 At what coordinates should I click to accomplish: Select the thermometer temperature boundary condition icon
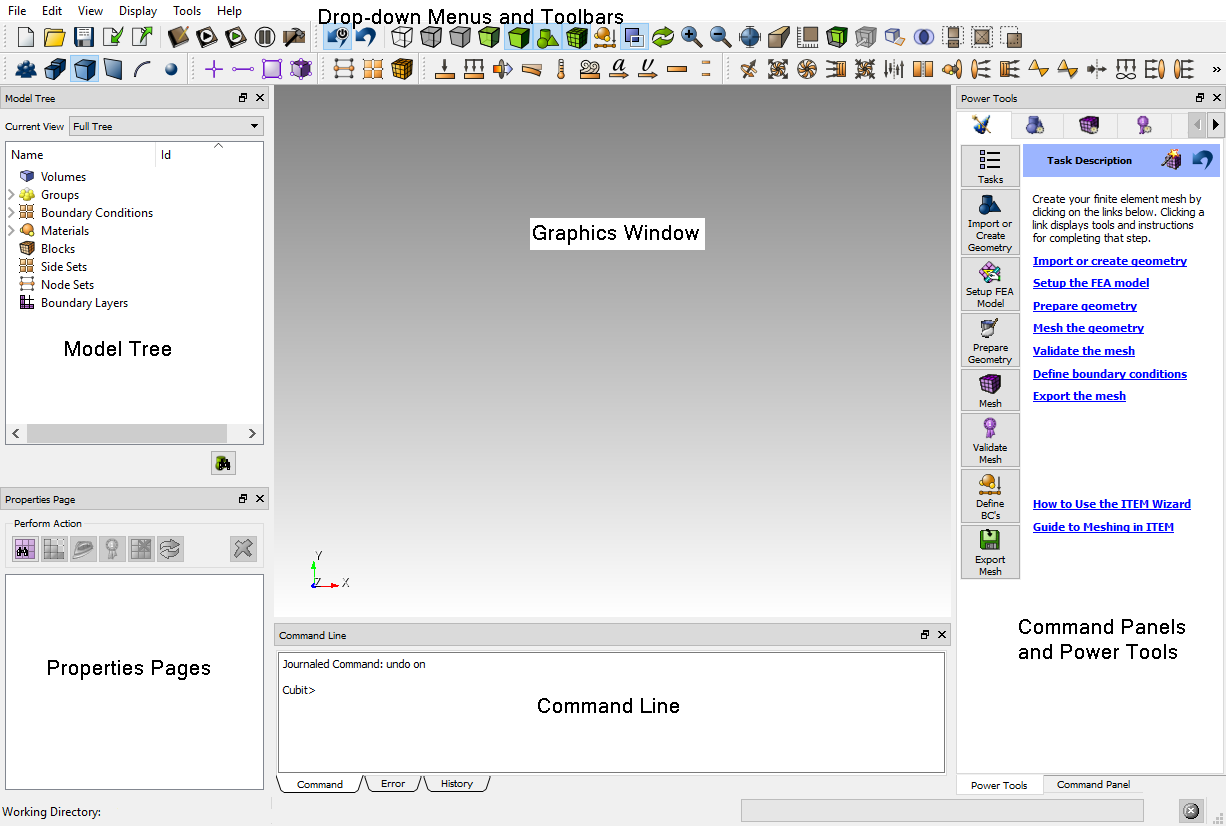pos(561,69)
